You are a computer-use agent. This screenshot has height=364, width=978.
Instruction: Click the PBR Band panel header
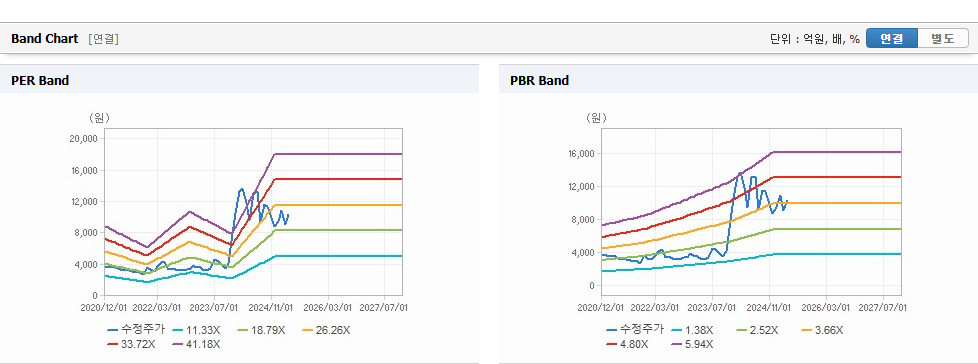(x=738, y=80)
